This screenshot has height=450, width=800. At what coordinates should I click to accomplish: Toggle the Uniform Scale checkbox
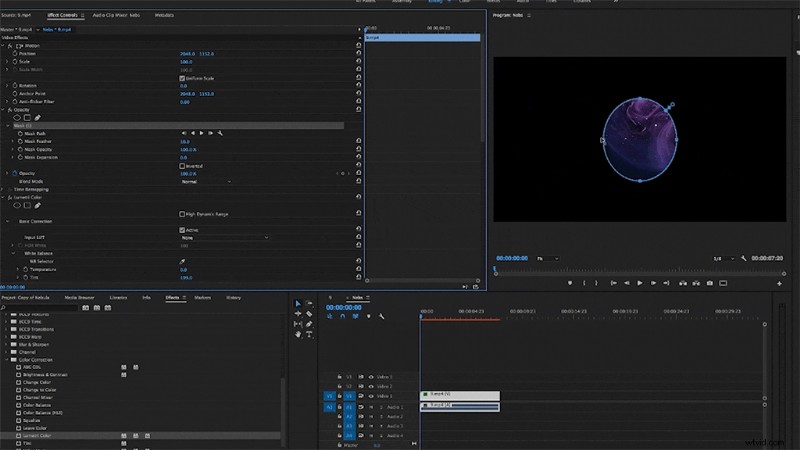coord(181,78)
